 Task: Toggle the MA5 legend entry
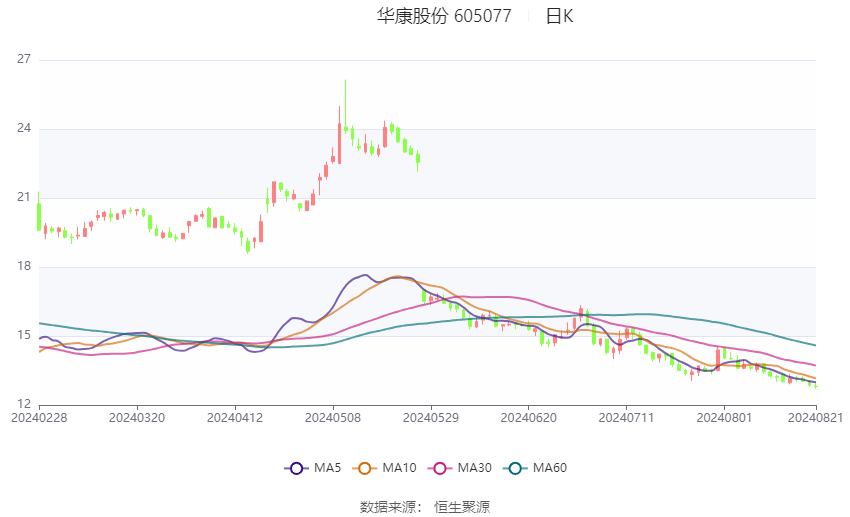(313, 468)
